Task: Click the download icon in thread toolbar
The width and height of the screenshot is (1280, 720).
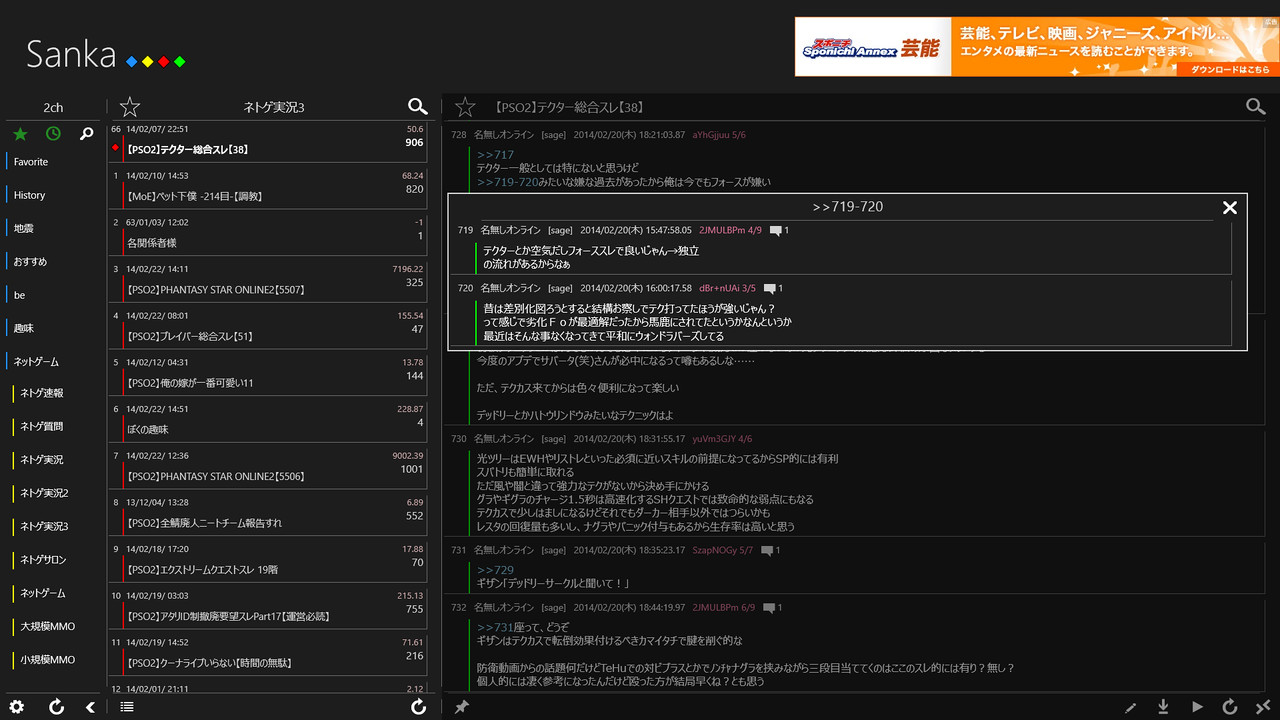Action: 1162,707
